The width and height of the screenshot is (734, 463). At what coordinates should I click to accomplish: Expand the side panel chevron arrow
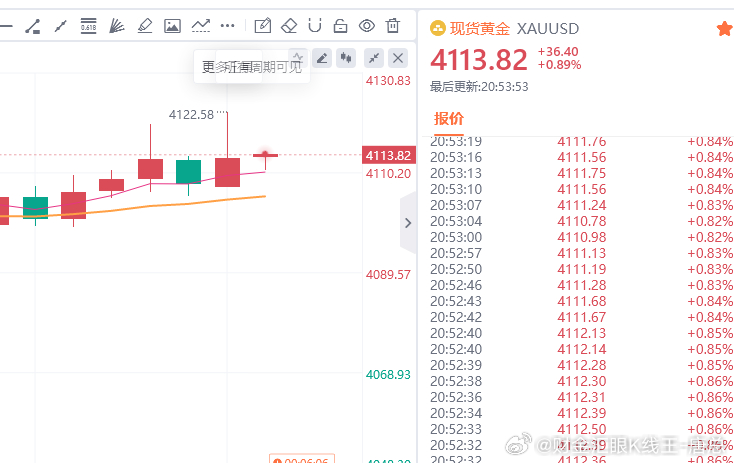[x=408, y=223]
